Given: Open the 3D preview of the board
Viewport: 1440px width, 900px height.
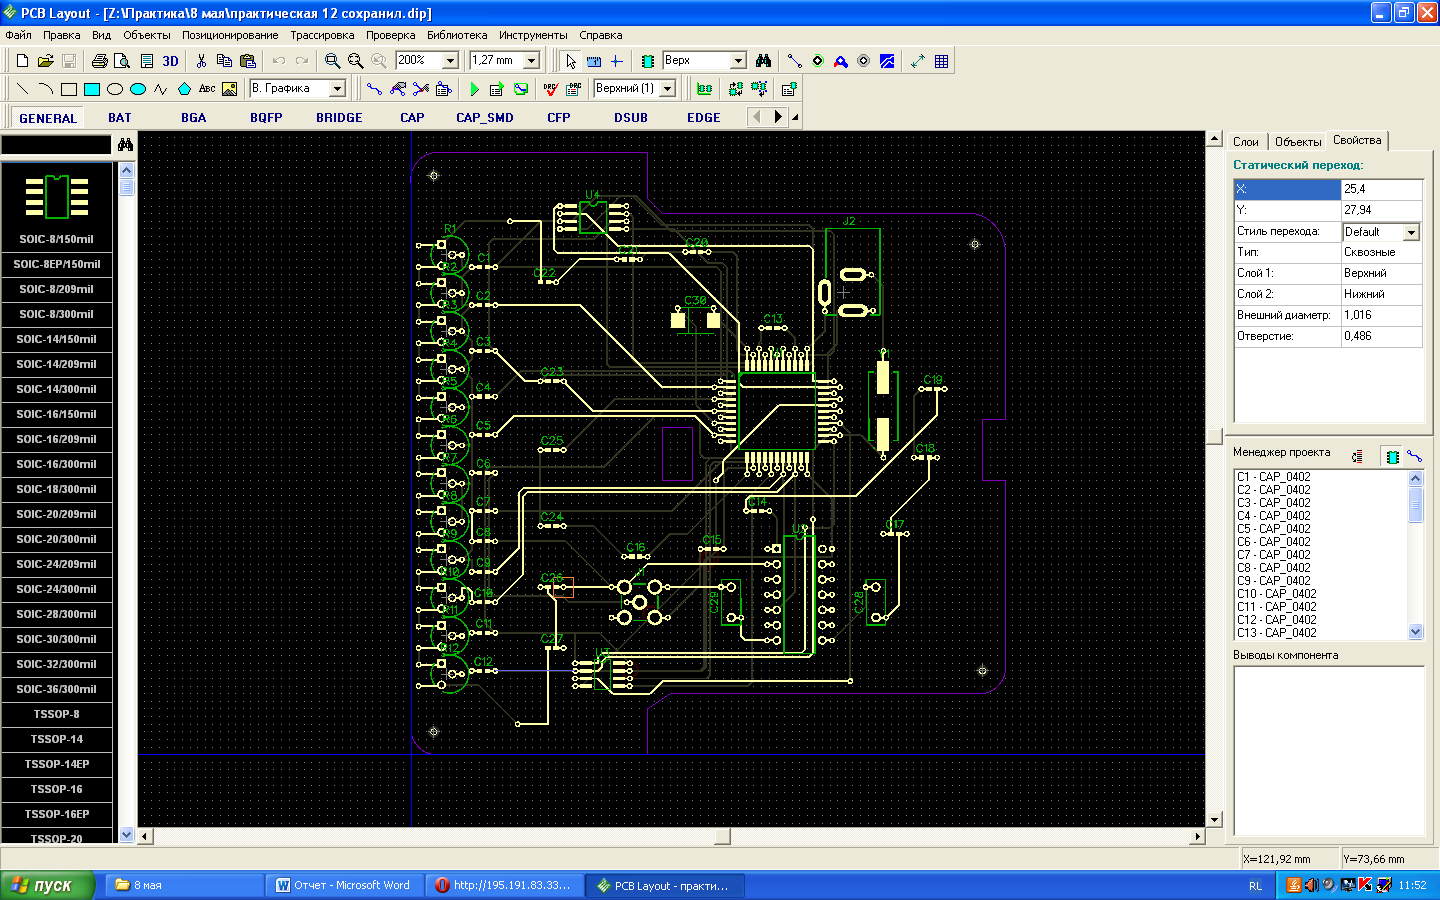Looking at the screenshot, I should pyautogui.click(x=170, y=61).
